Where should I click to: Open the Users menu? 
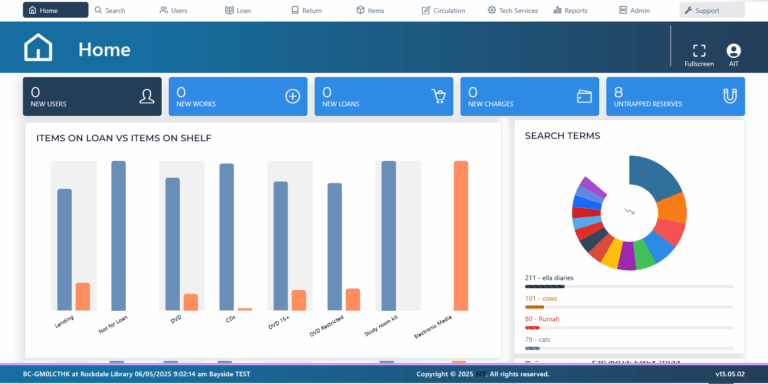(x=173, y=10)
